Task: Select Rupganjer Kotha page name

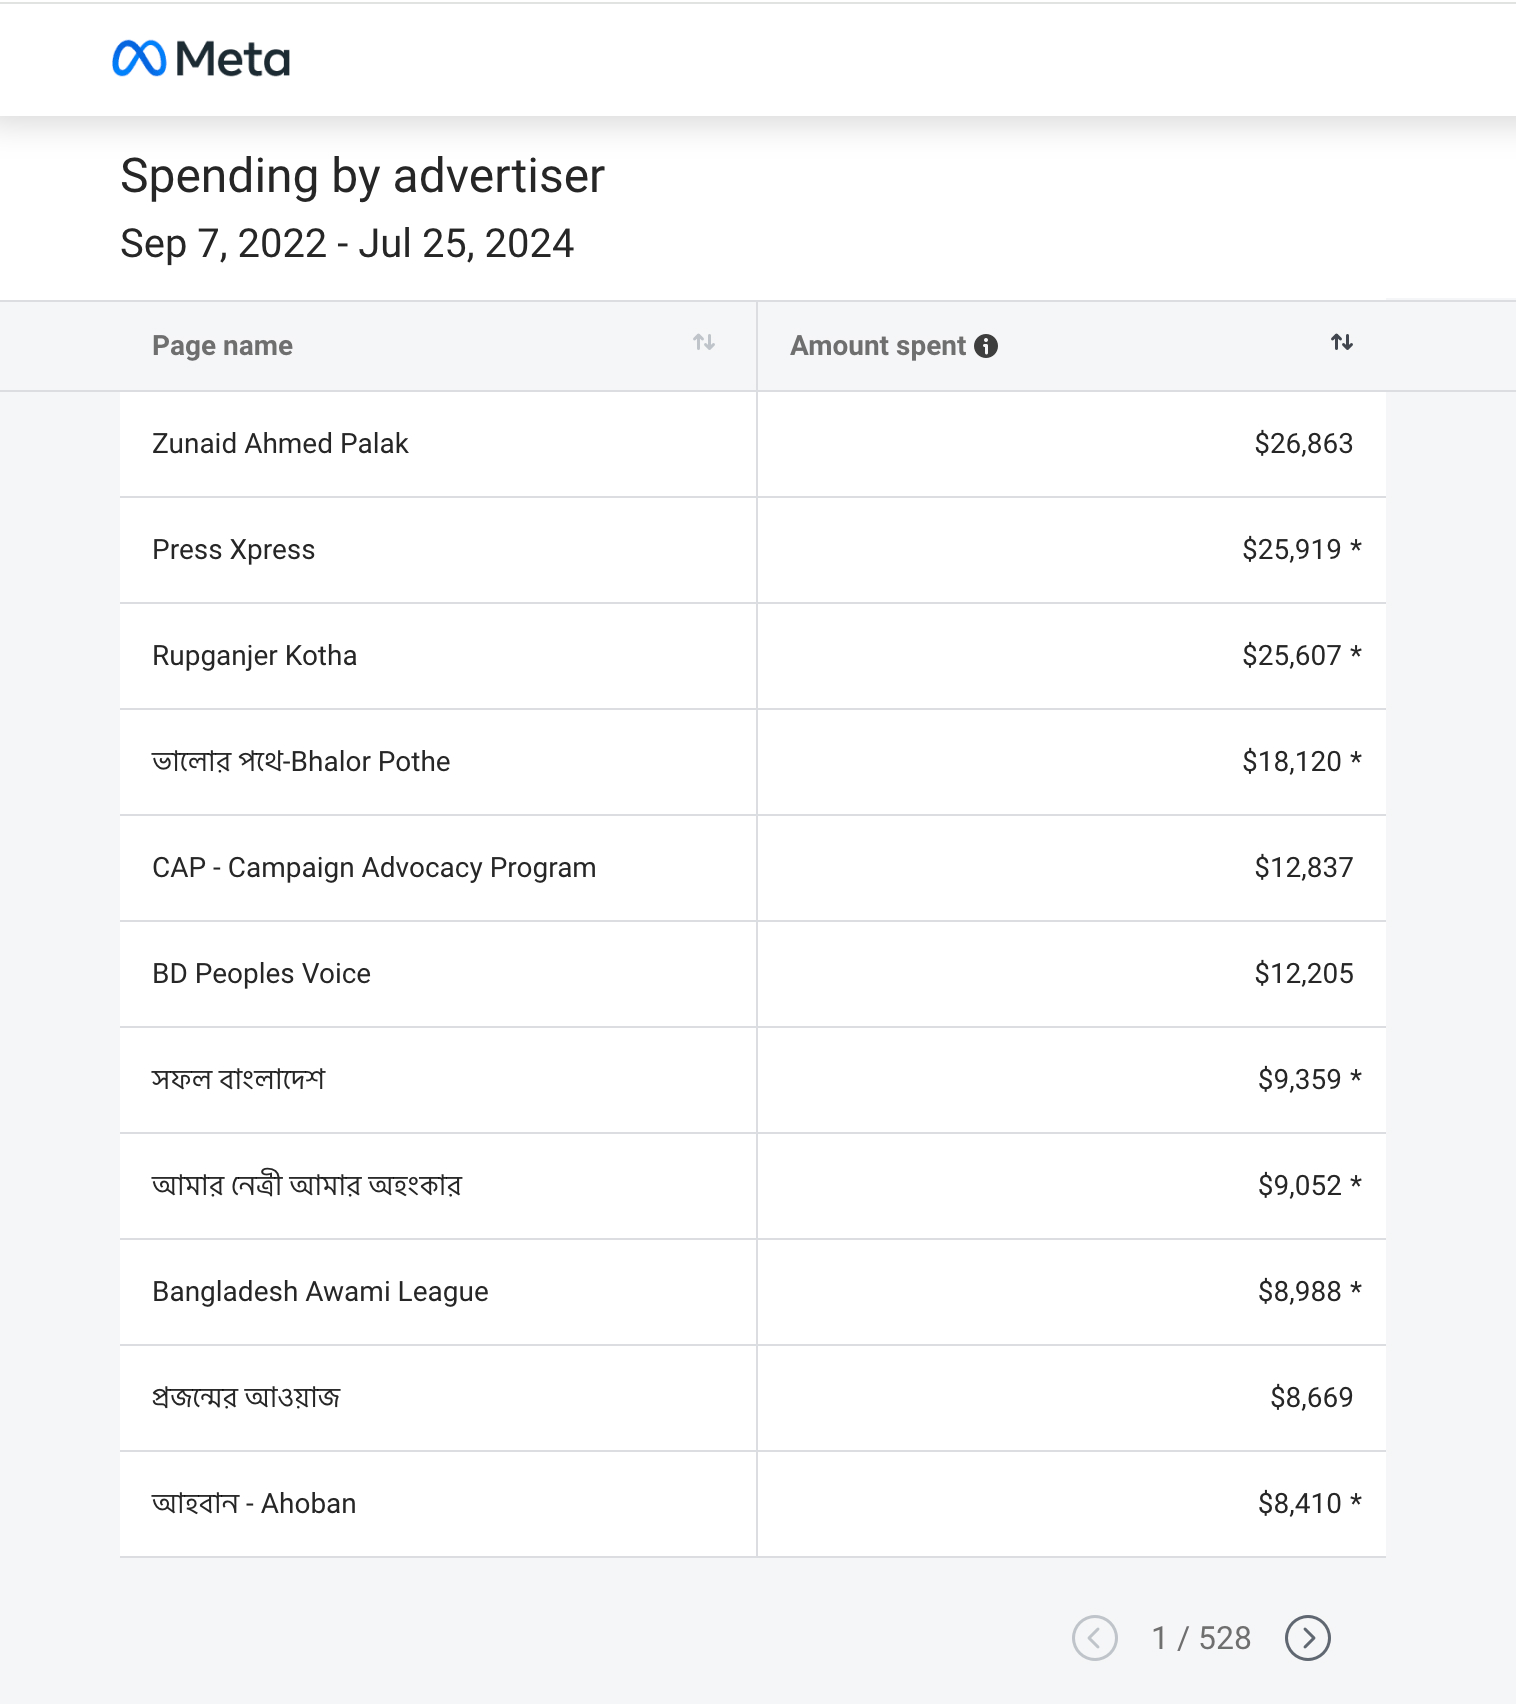Action: click(254, 656)
